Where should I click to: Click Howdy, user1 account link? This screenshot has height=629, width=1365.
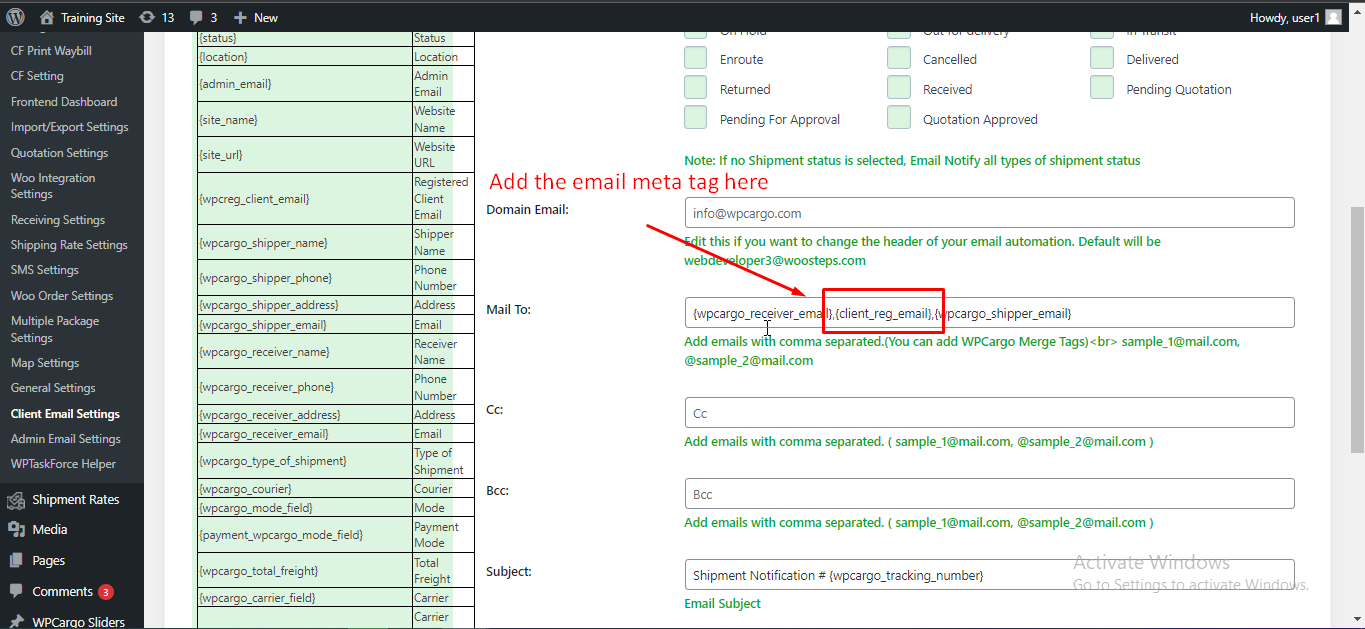pyautogui.click(x=1284, y=18)
